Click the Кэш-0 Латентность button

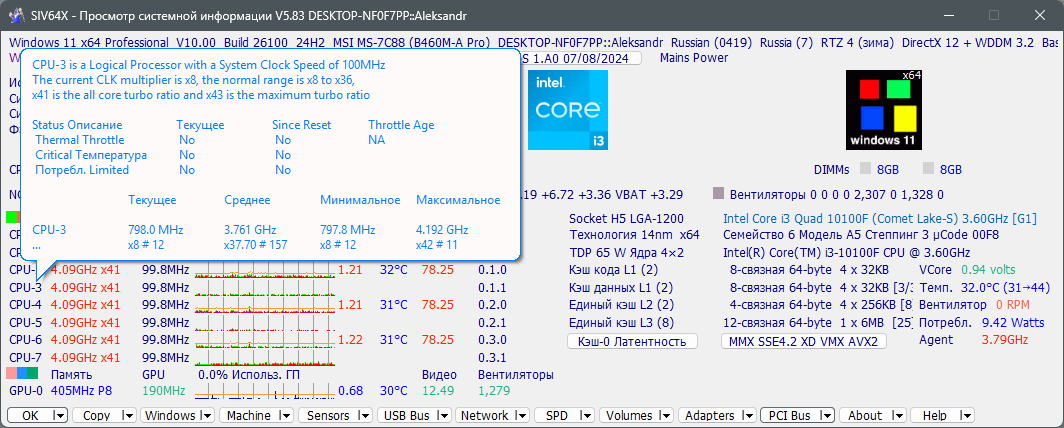pos(632,341)
